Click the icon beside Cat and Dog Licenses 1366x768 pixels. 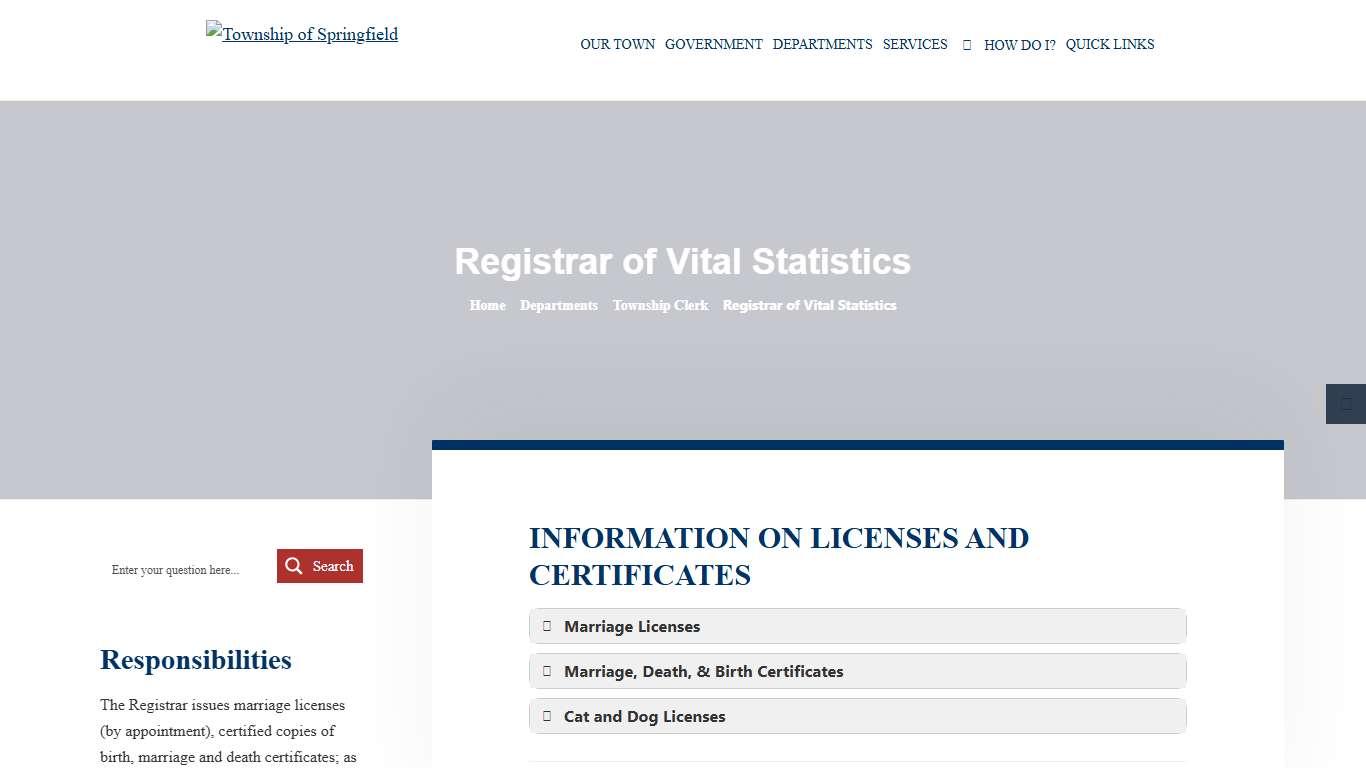click(547, 716)
